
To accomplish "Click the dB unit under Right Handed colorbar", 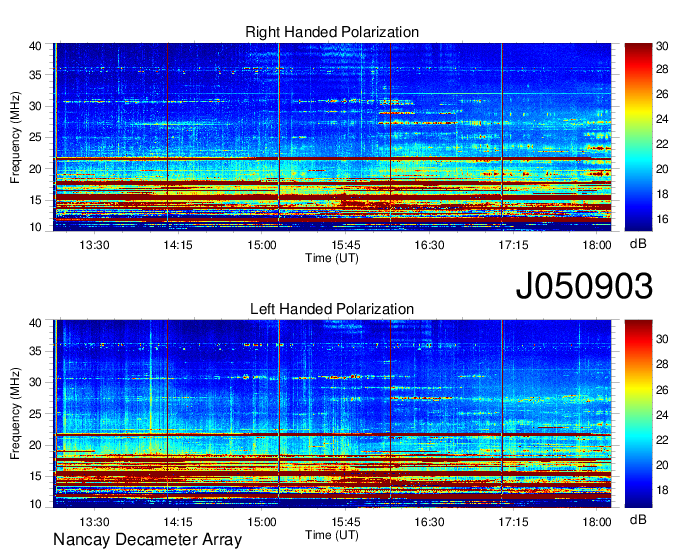I will [x=638, y=244].
